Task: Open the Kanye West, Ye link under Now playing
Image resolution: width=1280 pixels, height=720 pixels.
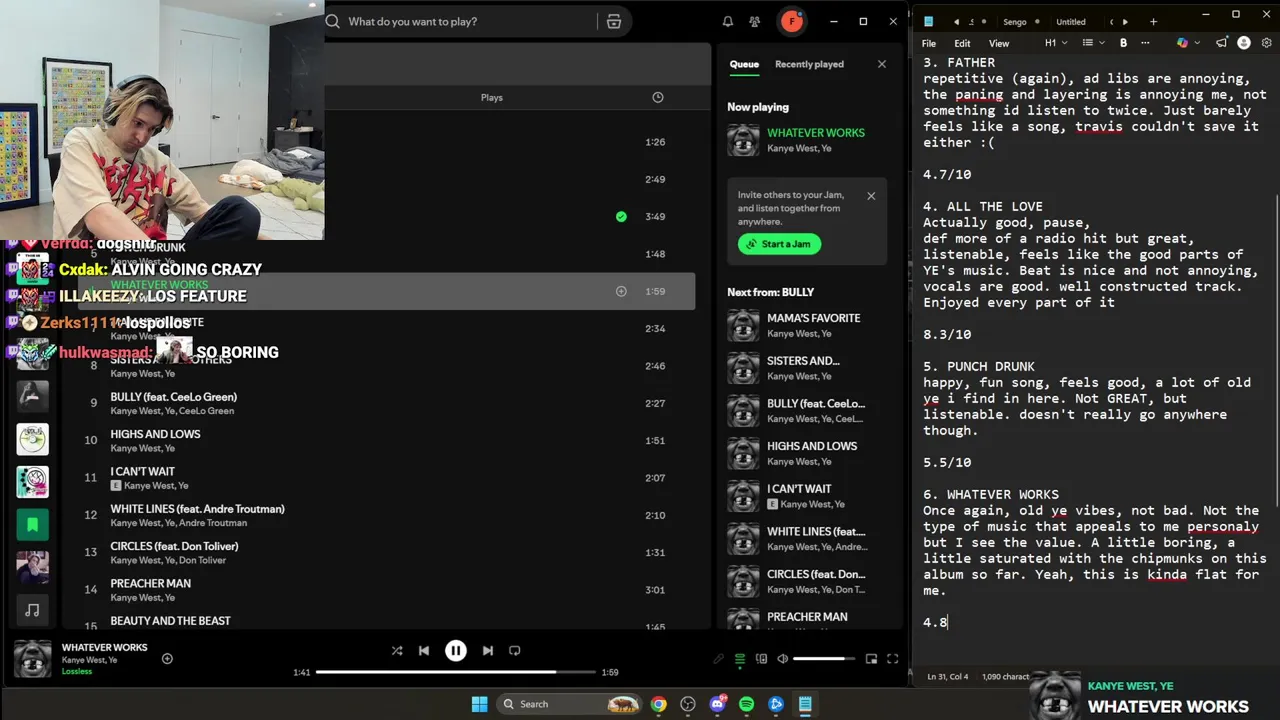Action: point(798,148)
